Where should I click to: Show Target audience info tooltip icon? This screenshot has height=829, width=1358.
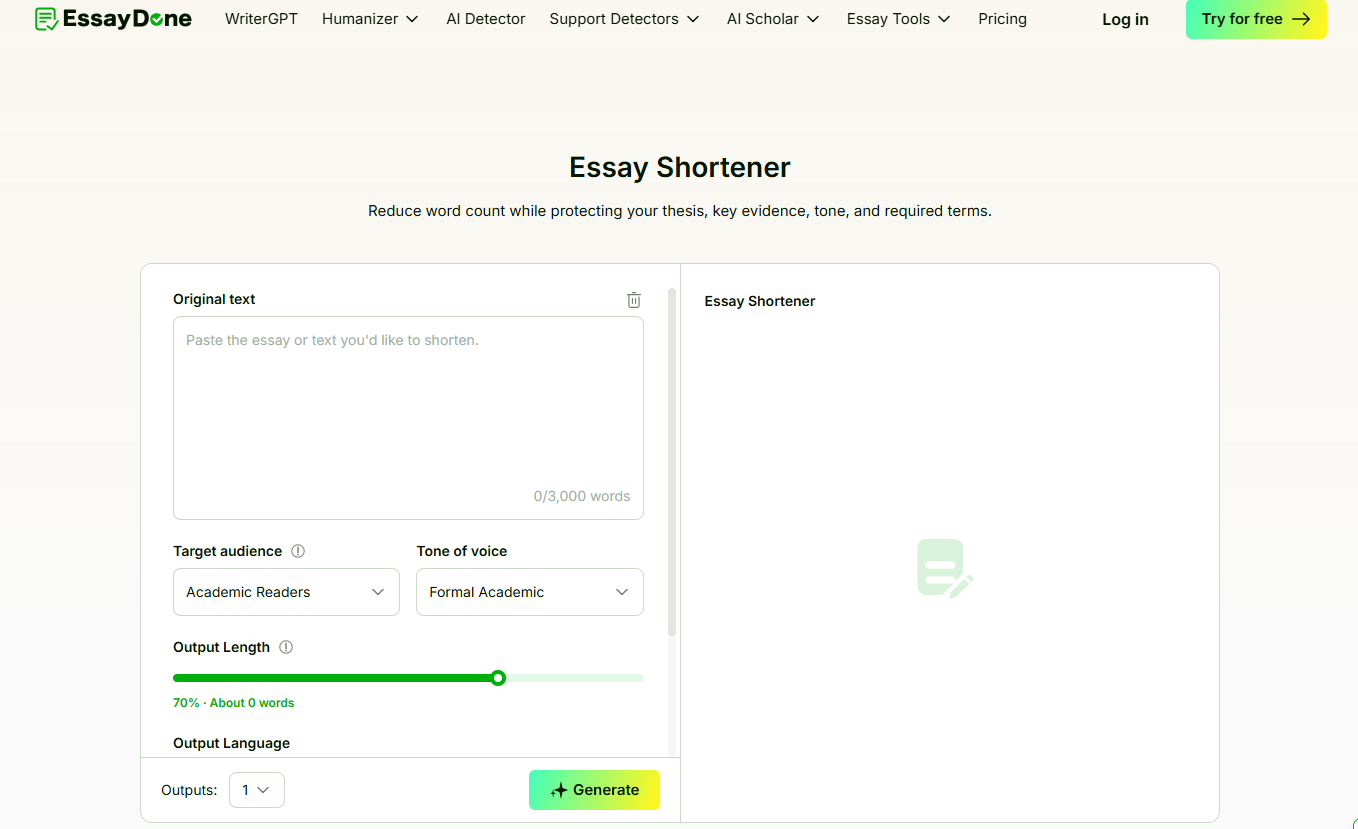tap(298, 551)
